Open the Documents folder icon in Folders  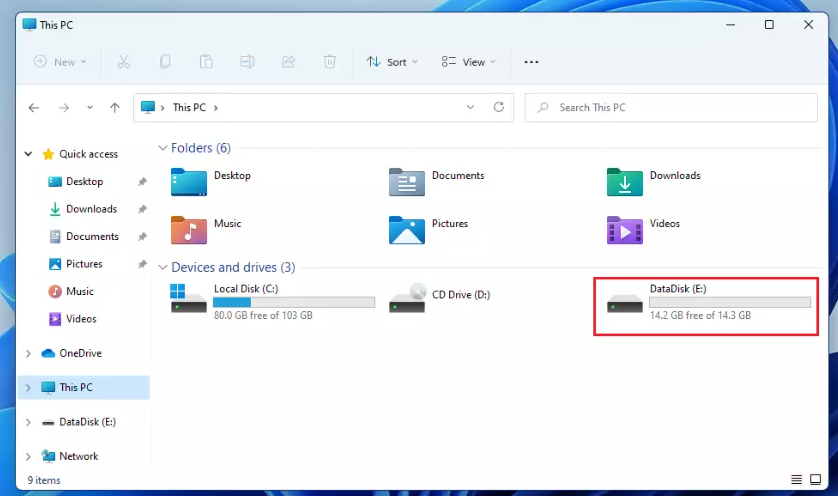coord(407,182)
